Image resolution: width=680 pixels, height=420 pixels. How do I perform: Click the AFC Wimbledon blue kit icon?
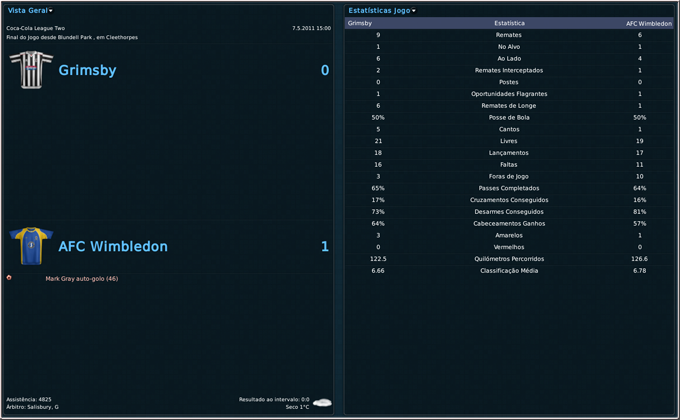[x=29, y=246]
